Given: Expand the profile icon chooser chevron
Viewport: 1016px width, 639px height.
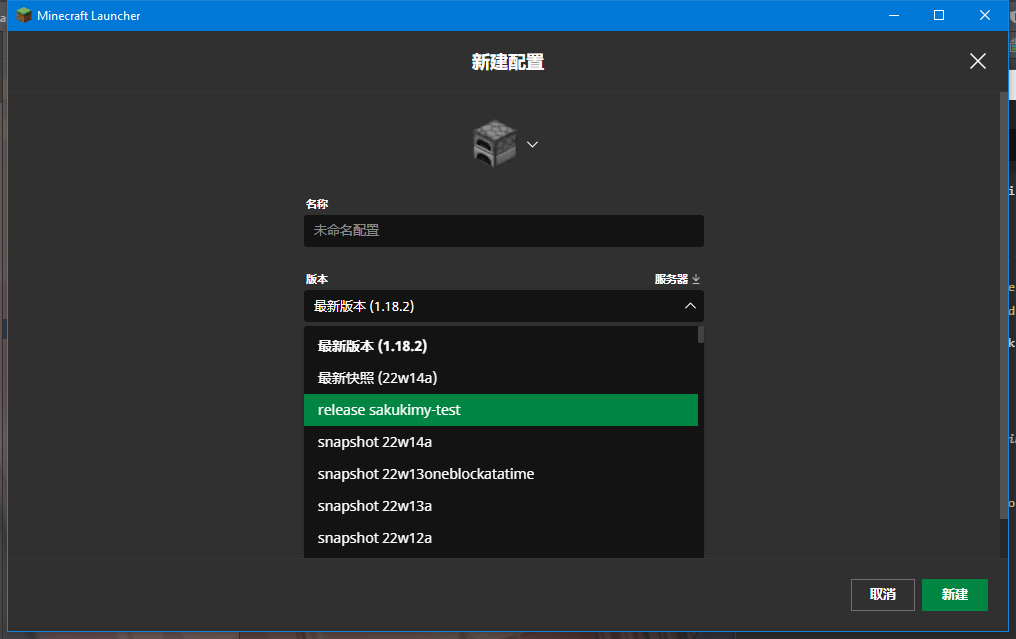Looking at the screenshot, I should point(533,145).
